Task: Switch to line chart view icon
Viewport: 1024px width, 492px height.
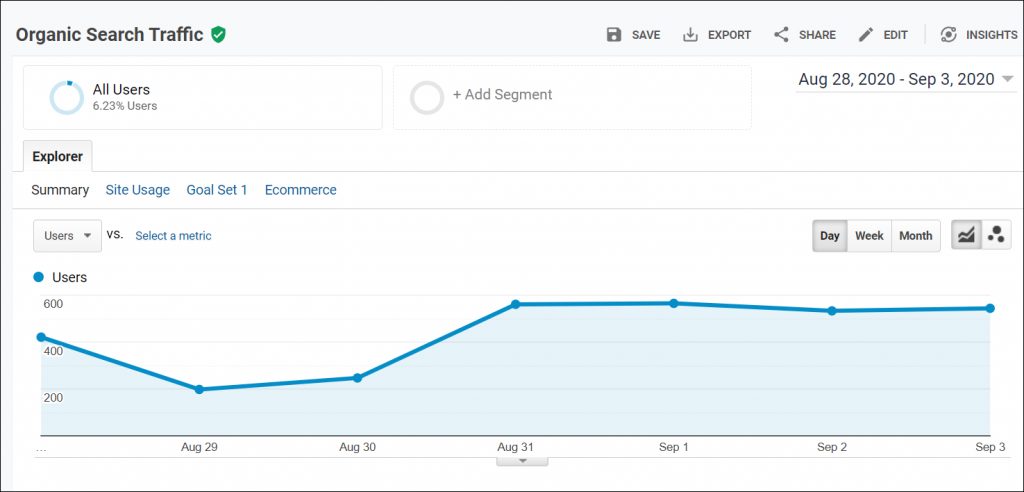Action: [x=966, y=236]
